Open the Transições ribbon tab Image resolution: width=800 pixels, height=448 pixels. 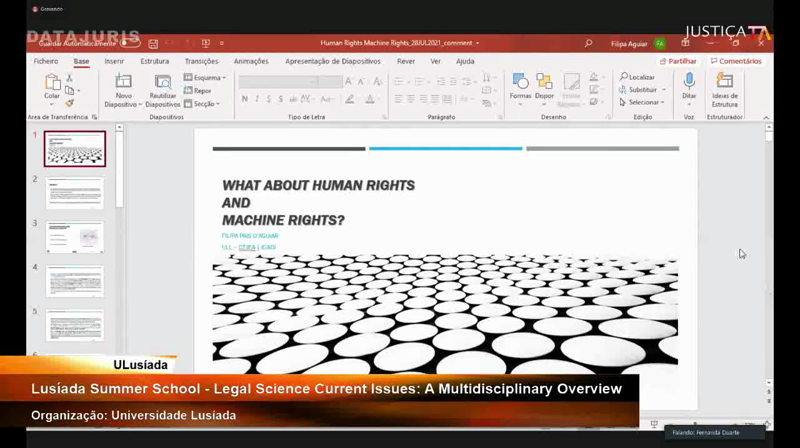201,61
